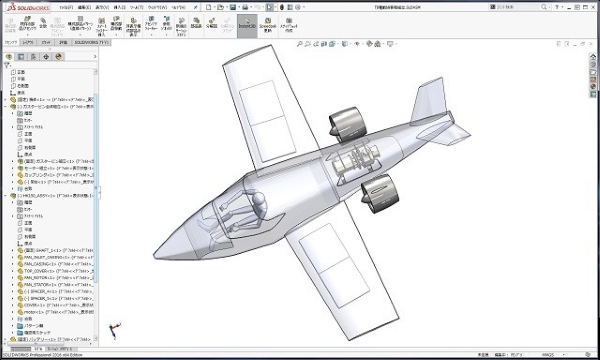Viewport: 600px width, 360px height.
Task: Open the Tools(T) menu
Action: pyautogui.click(x=136, y=7)
